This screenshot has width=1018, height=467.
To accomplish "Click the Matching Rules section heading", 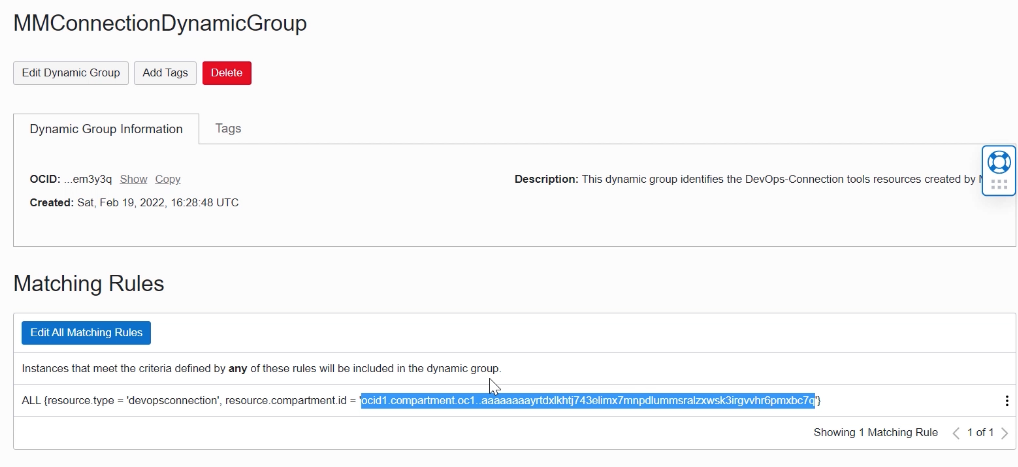I will (88, 284).
